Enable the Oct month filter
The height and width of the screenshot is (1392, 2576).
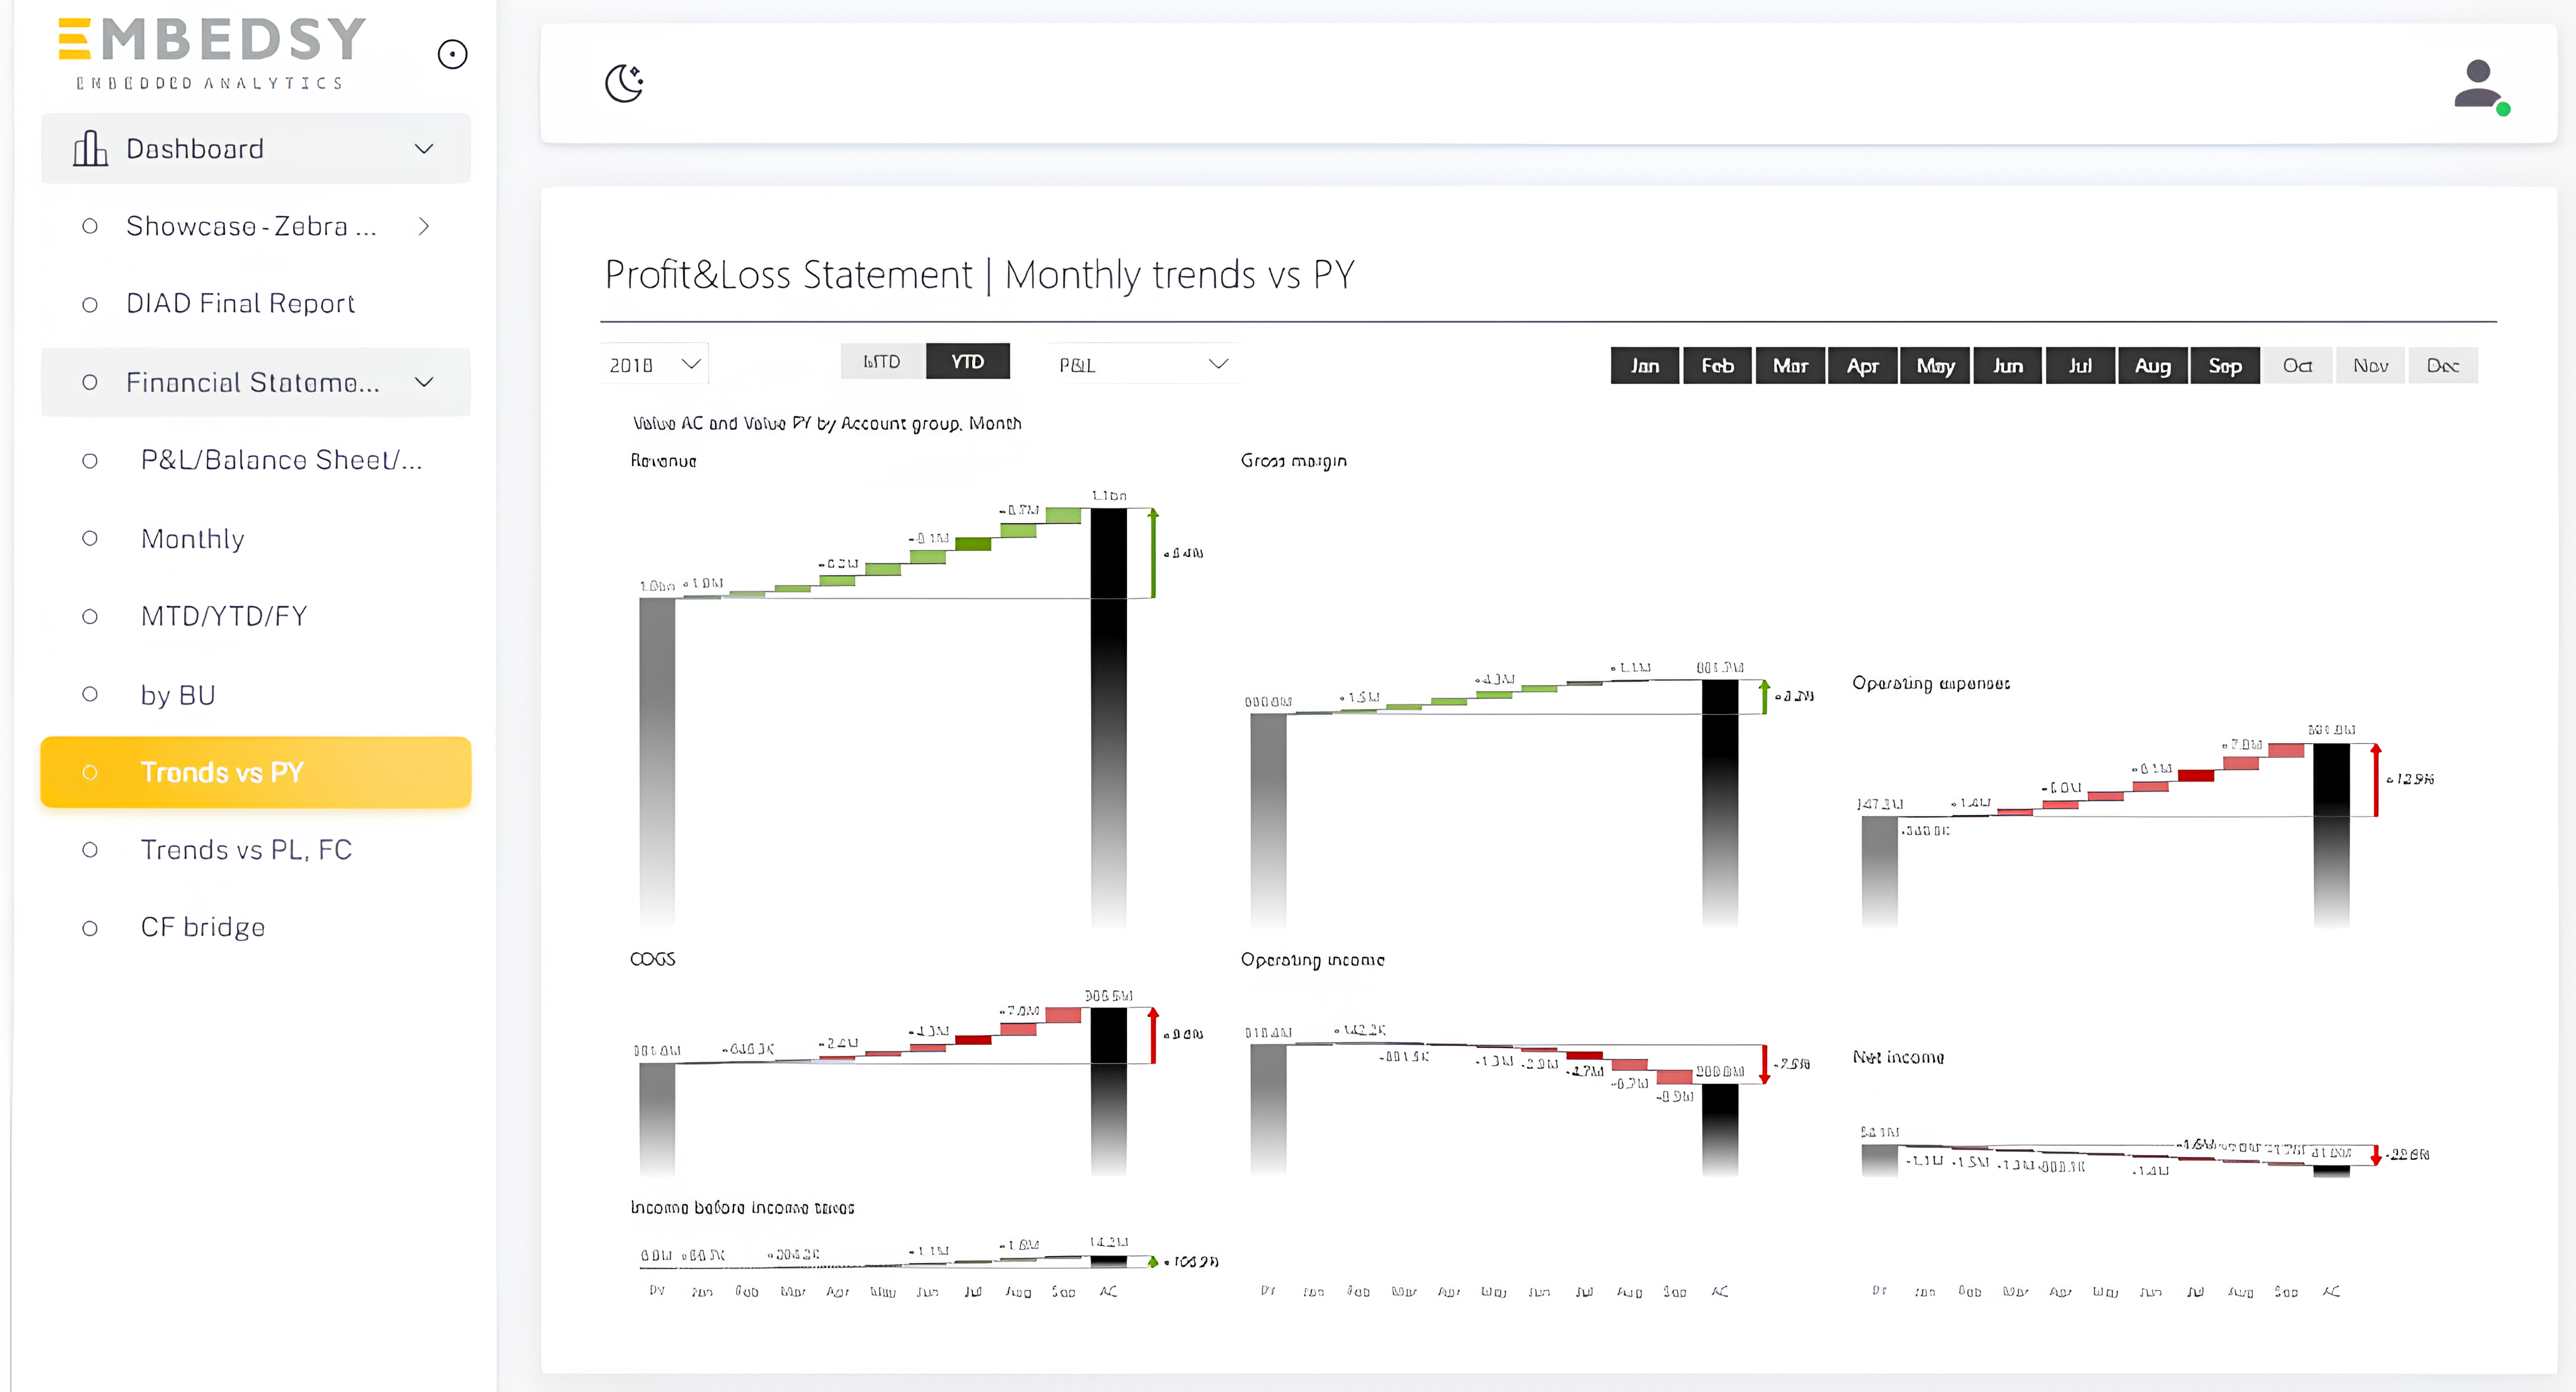coord(2297,365)
